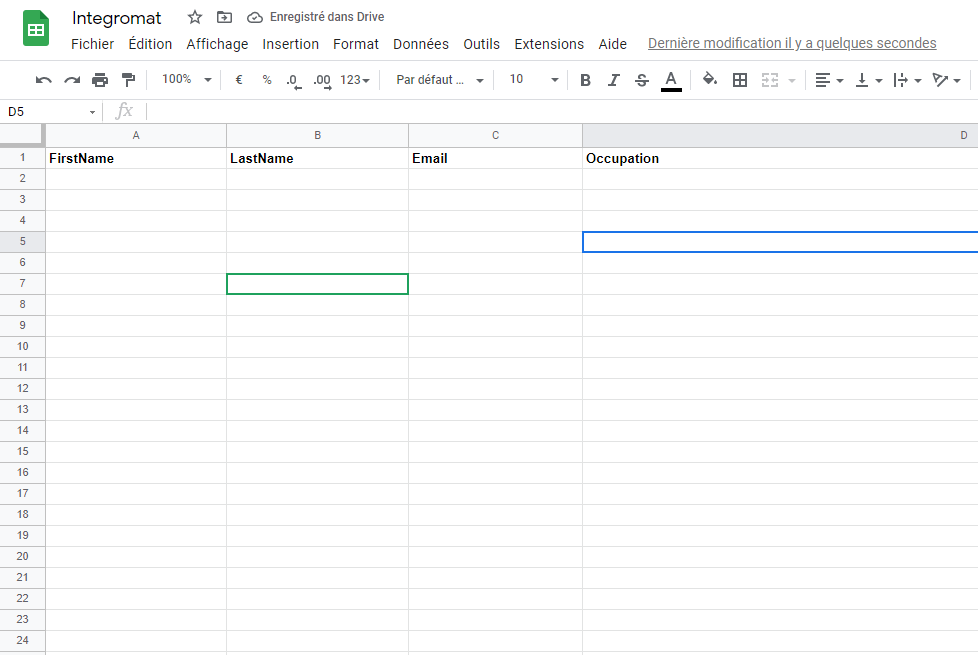Click the move-to-folder icon
Screen dimensions: 978x655
click(x=224, y=17)
